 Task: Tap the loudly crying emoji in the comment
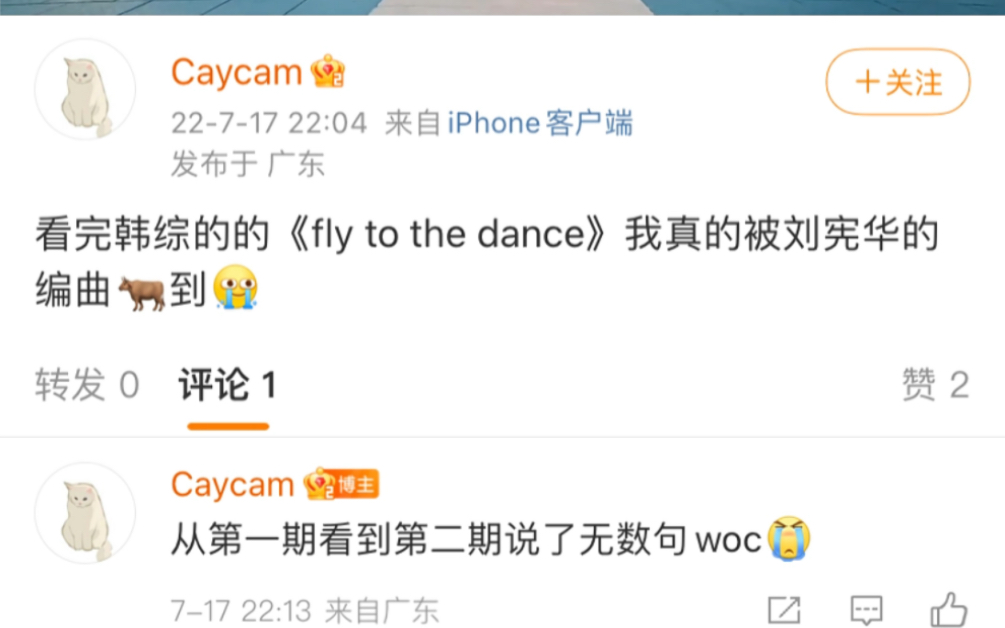click(x=789, y=538)
